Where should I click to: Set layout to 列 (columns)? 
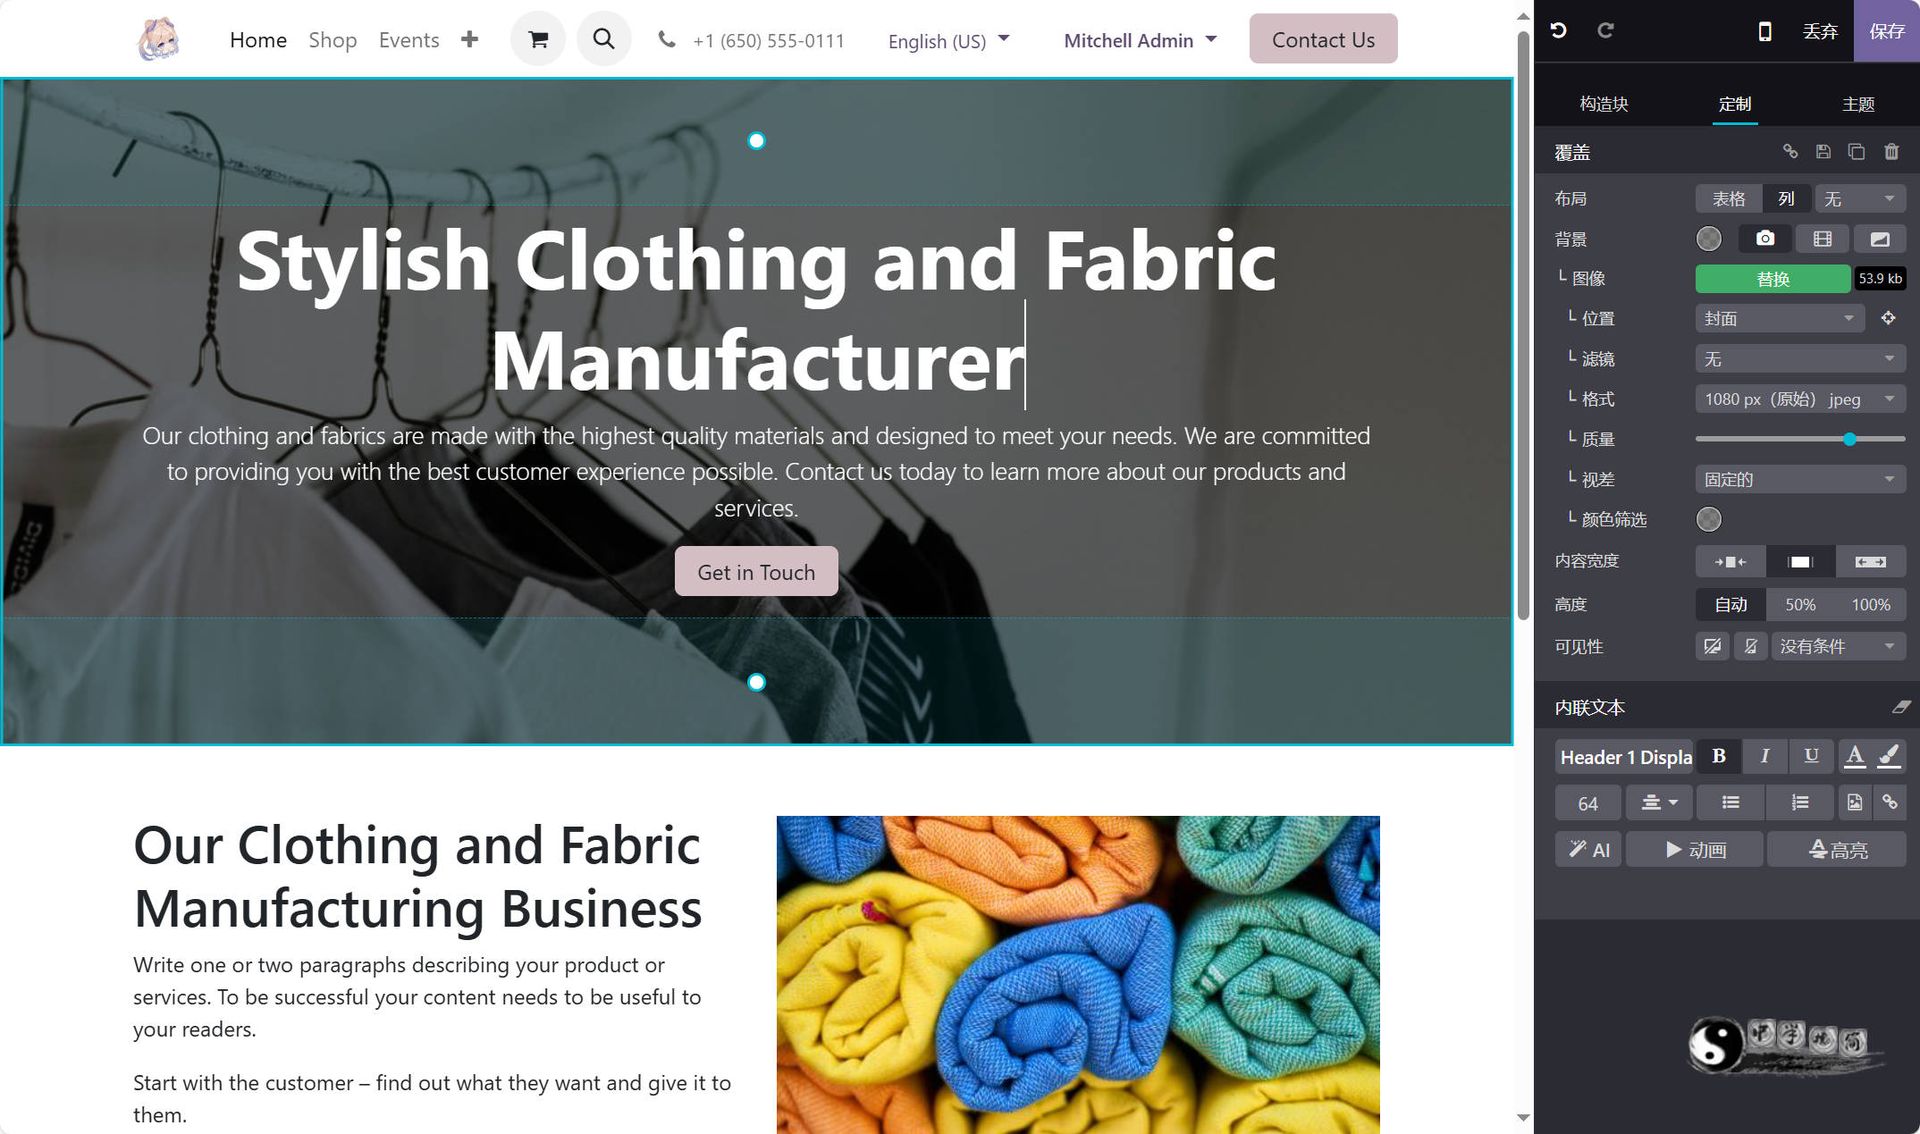click(1786, 199)
